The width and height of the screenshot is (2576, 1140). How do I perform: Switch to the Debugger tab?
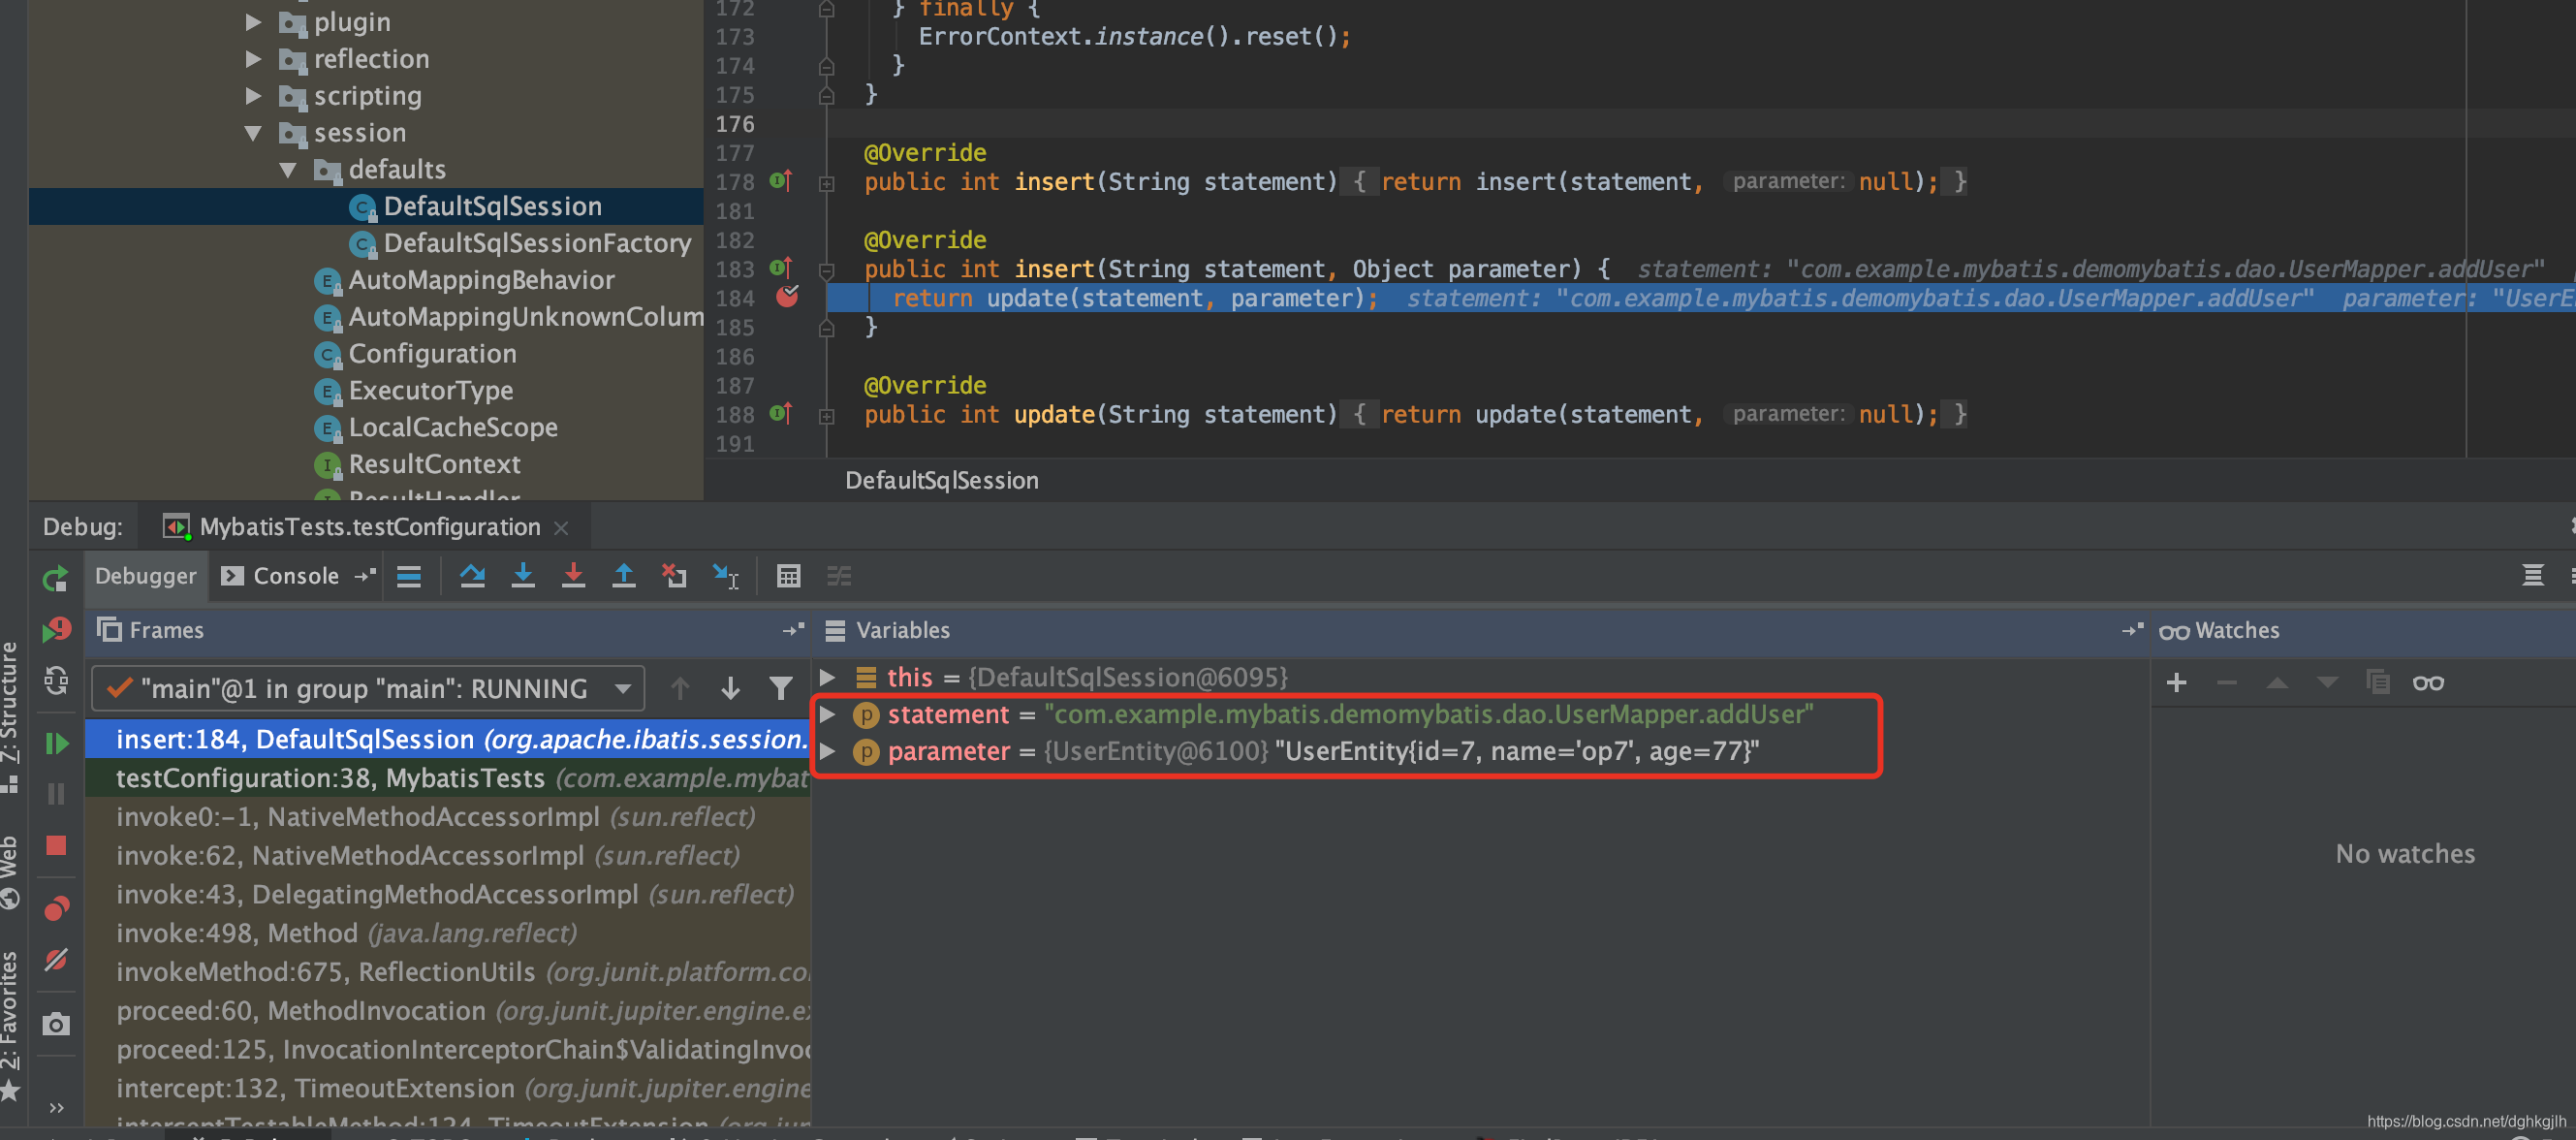(146, 576)
